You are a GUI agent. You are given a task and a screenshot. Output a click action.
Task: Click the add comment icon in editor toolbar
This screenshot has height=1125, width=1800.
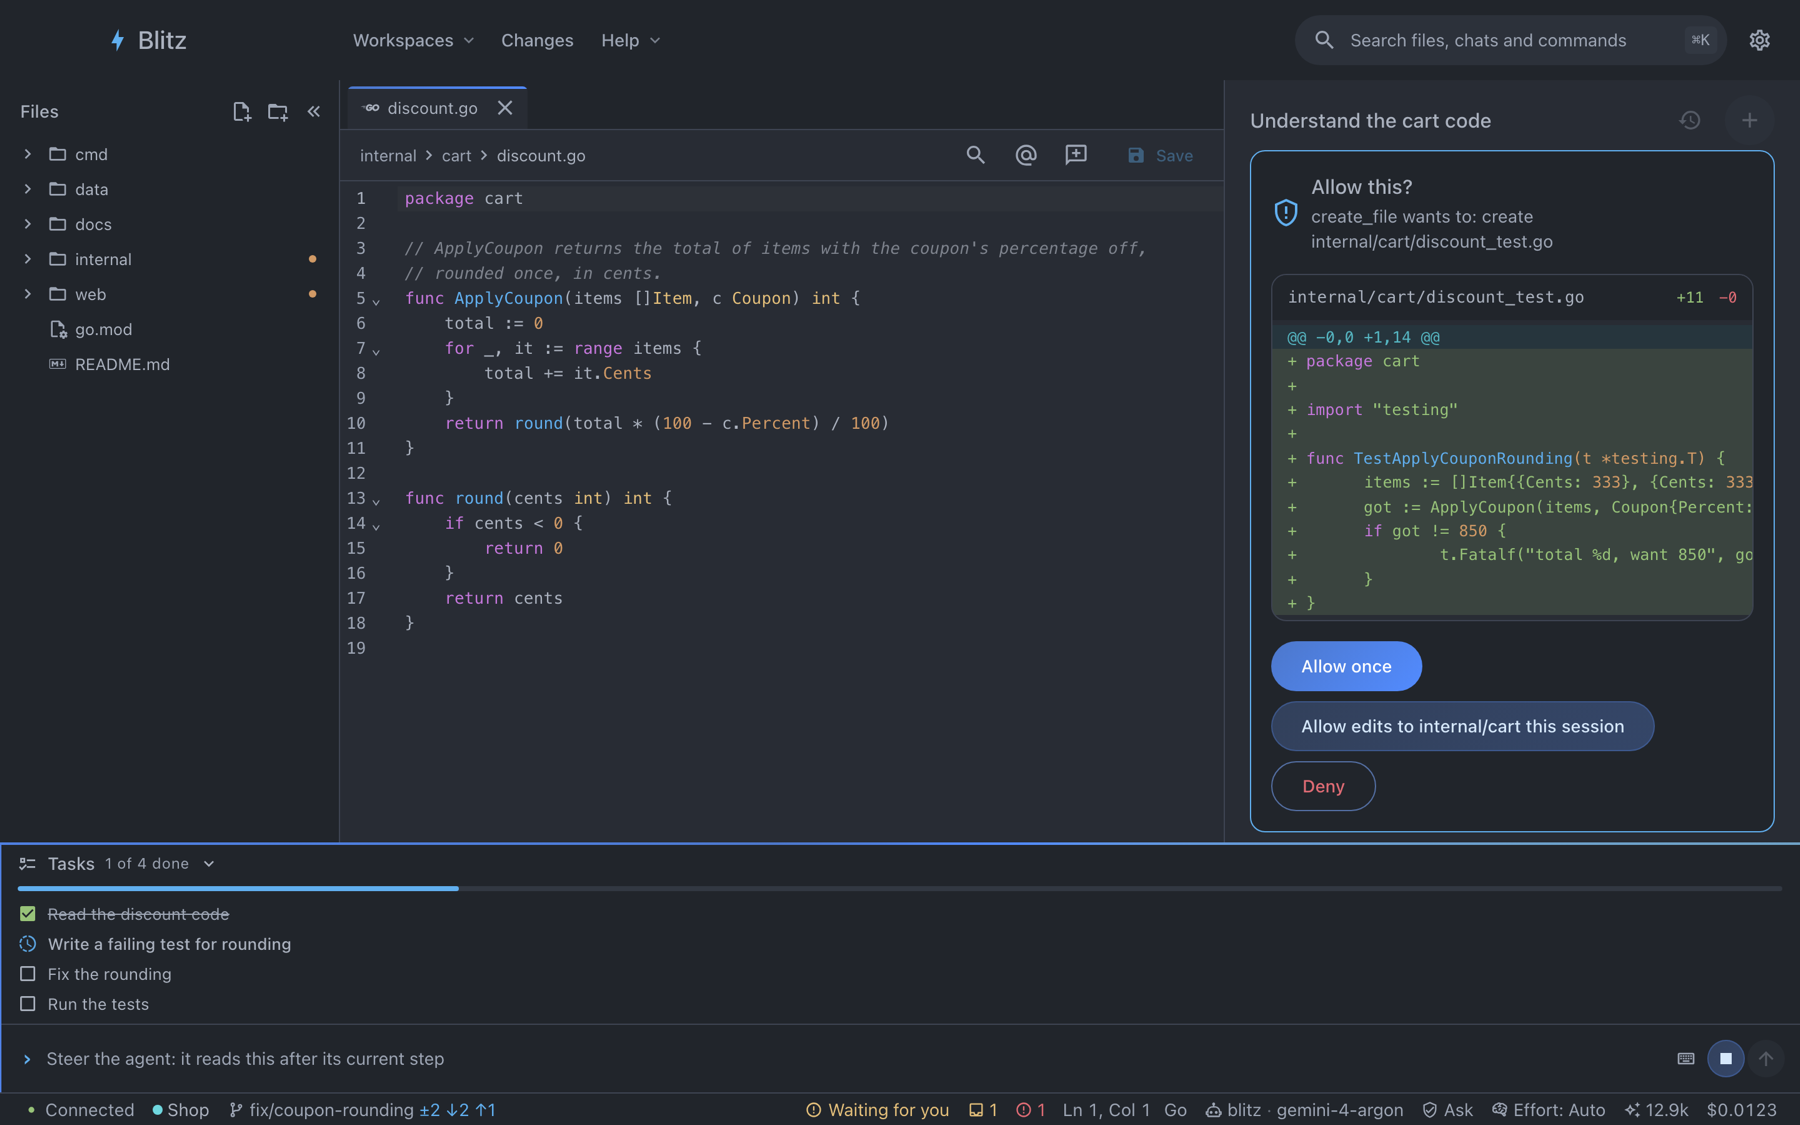(x=1075, y=155)
